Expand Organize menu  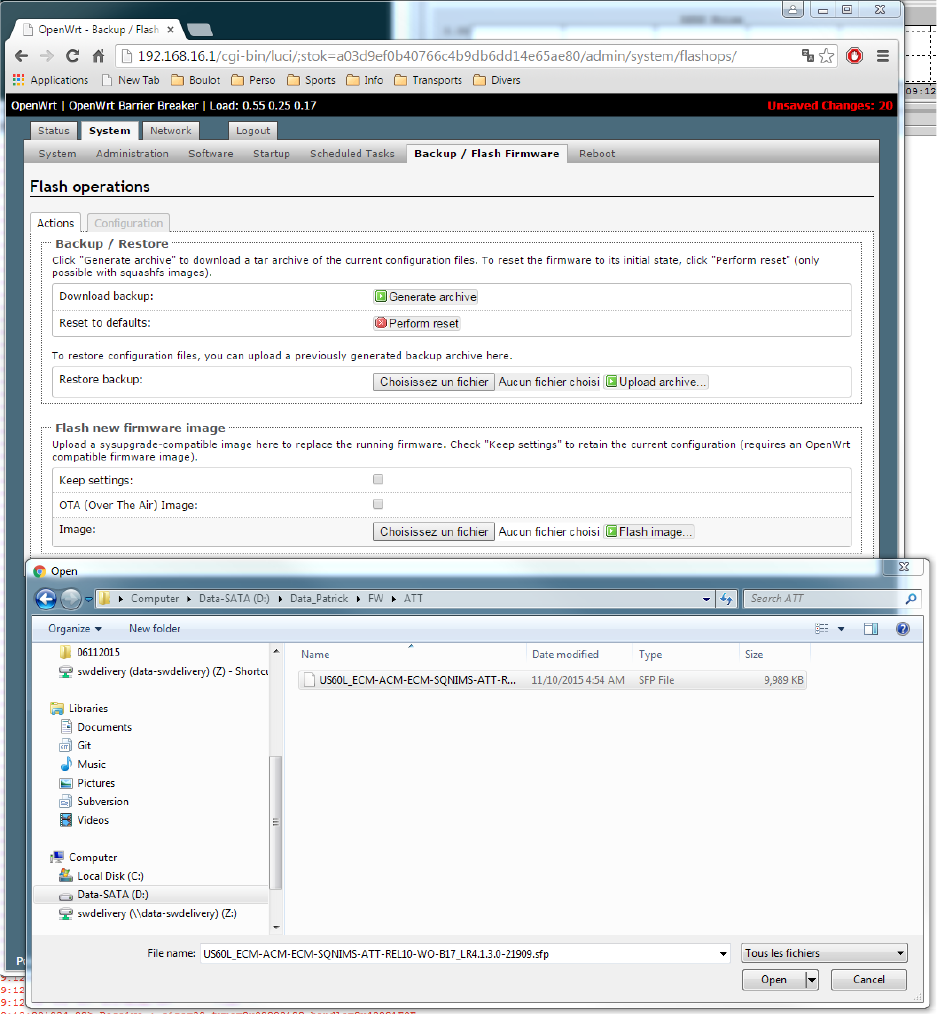pos(75,629)
